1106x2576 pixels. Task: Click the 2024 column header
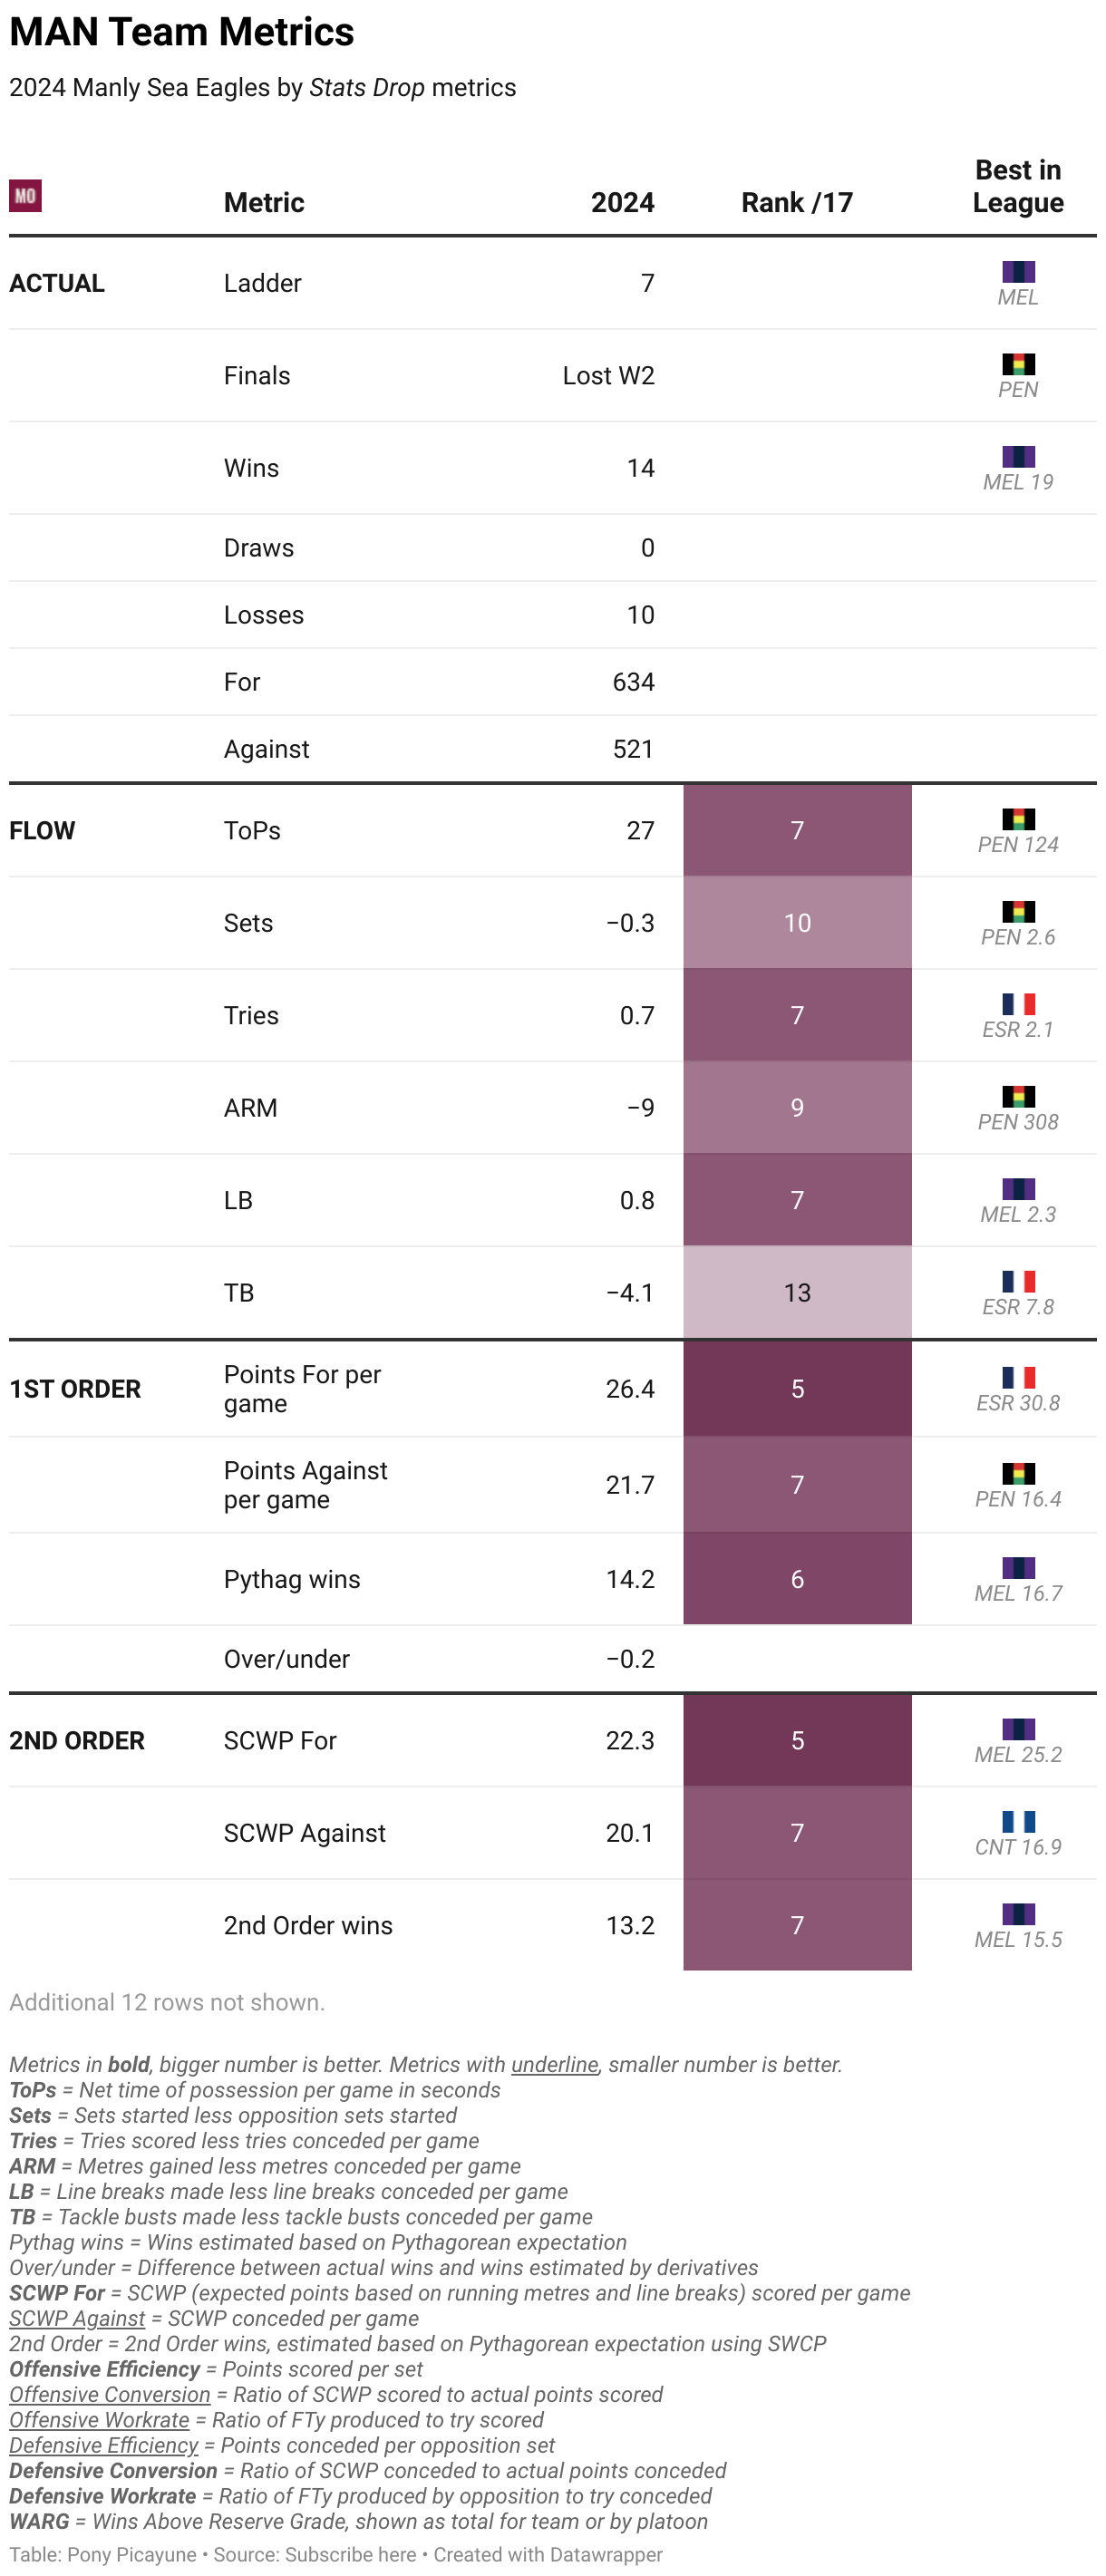pos(622,203)
